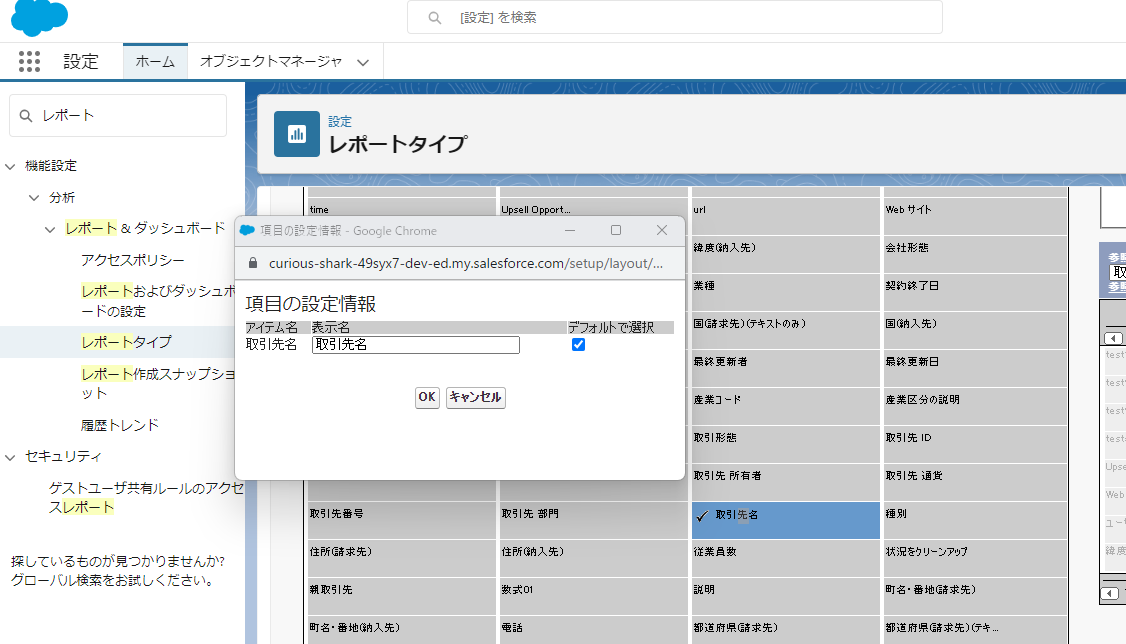Viewport: 1126px width, 644px height.
Task: Select the 取引先名 highlighted field cell
Action: pyautogui.click(x=786, y=520)
